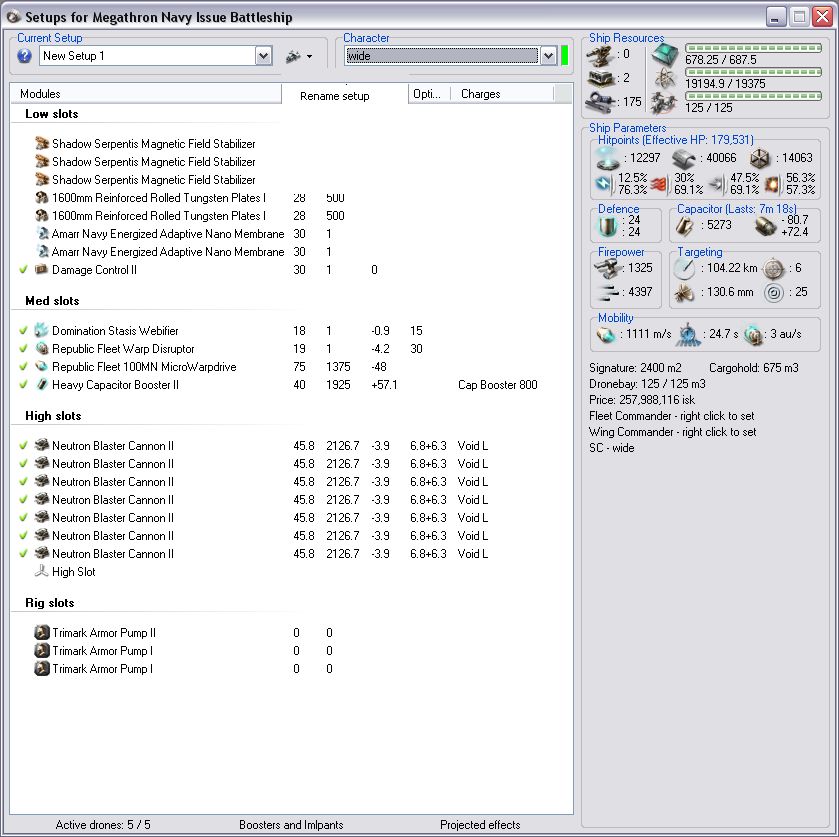Screen dimensions: 839x837
Task: Click the max velocity icon
Action: tap(606, 335)
